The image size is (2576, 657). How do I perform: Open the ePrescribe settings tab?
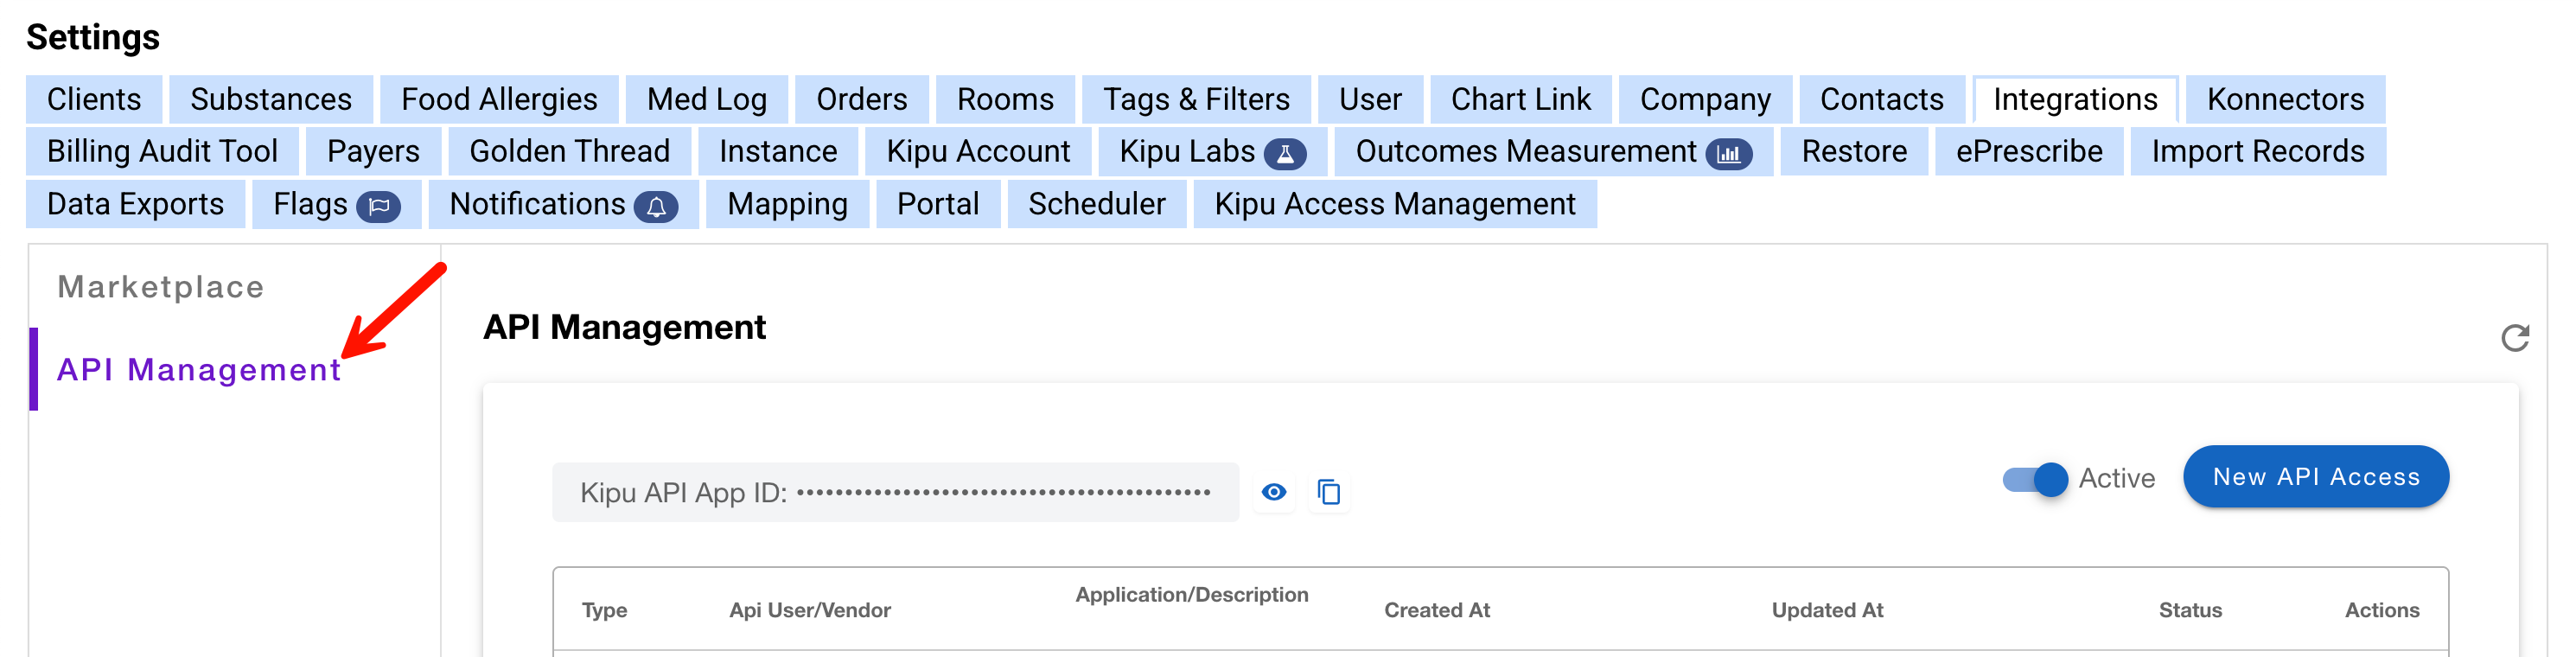click(2028, 152)
